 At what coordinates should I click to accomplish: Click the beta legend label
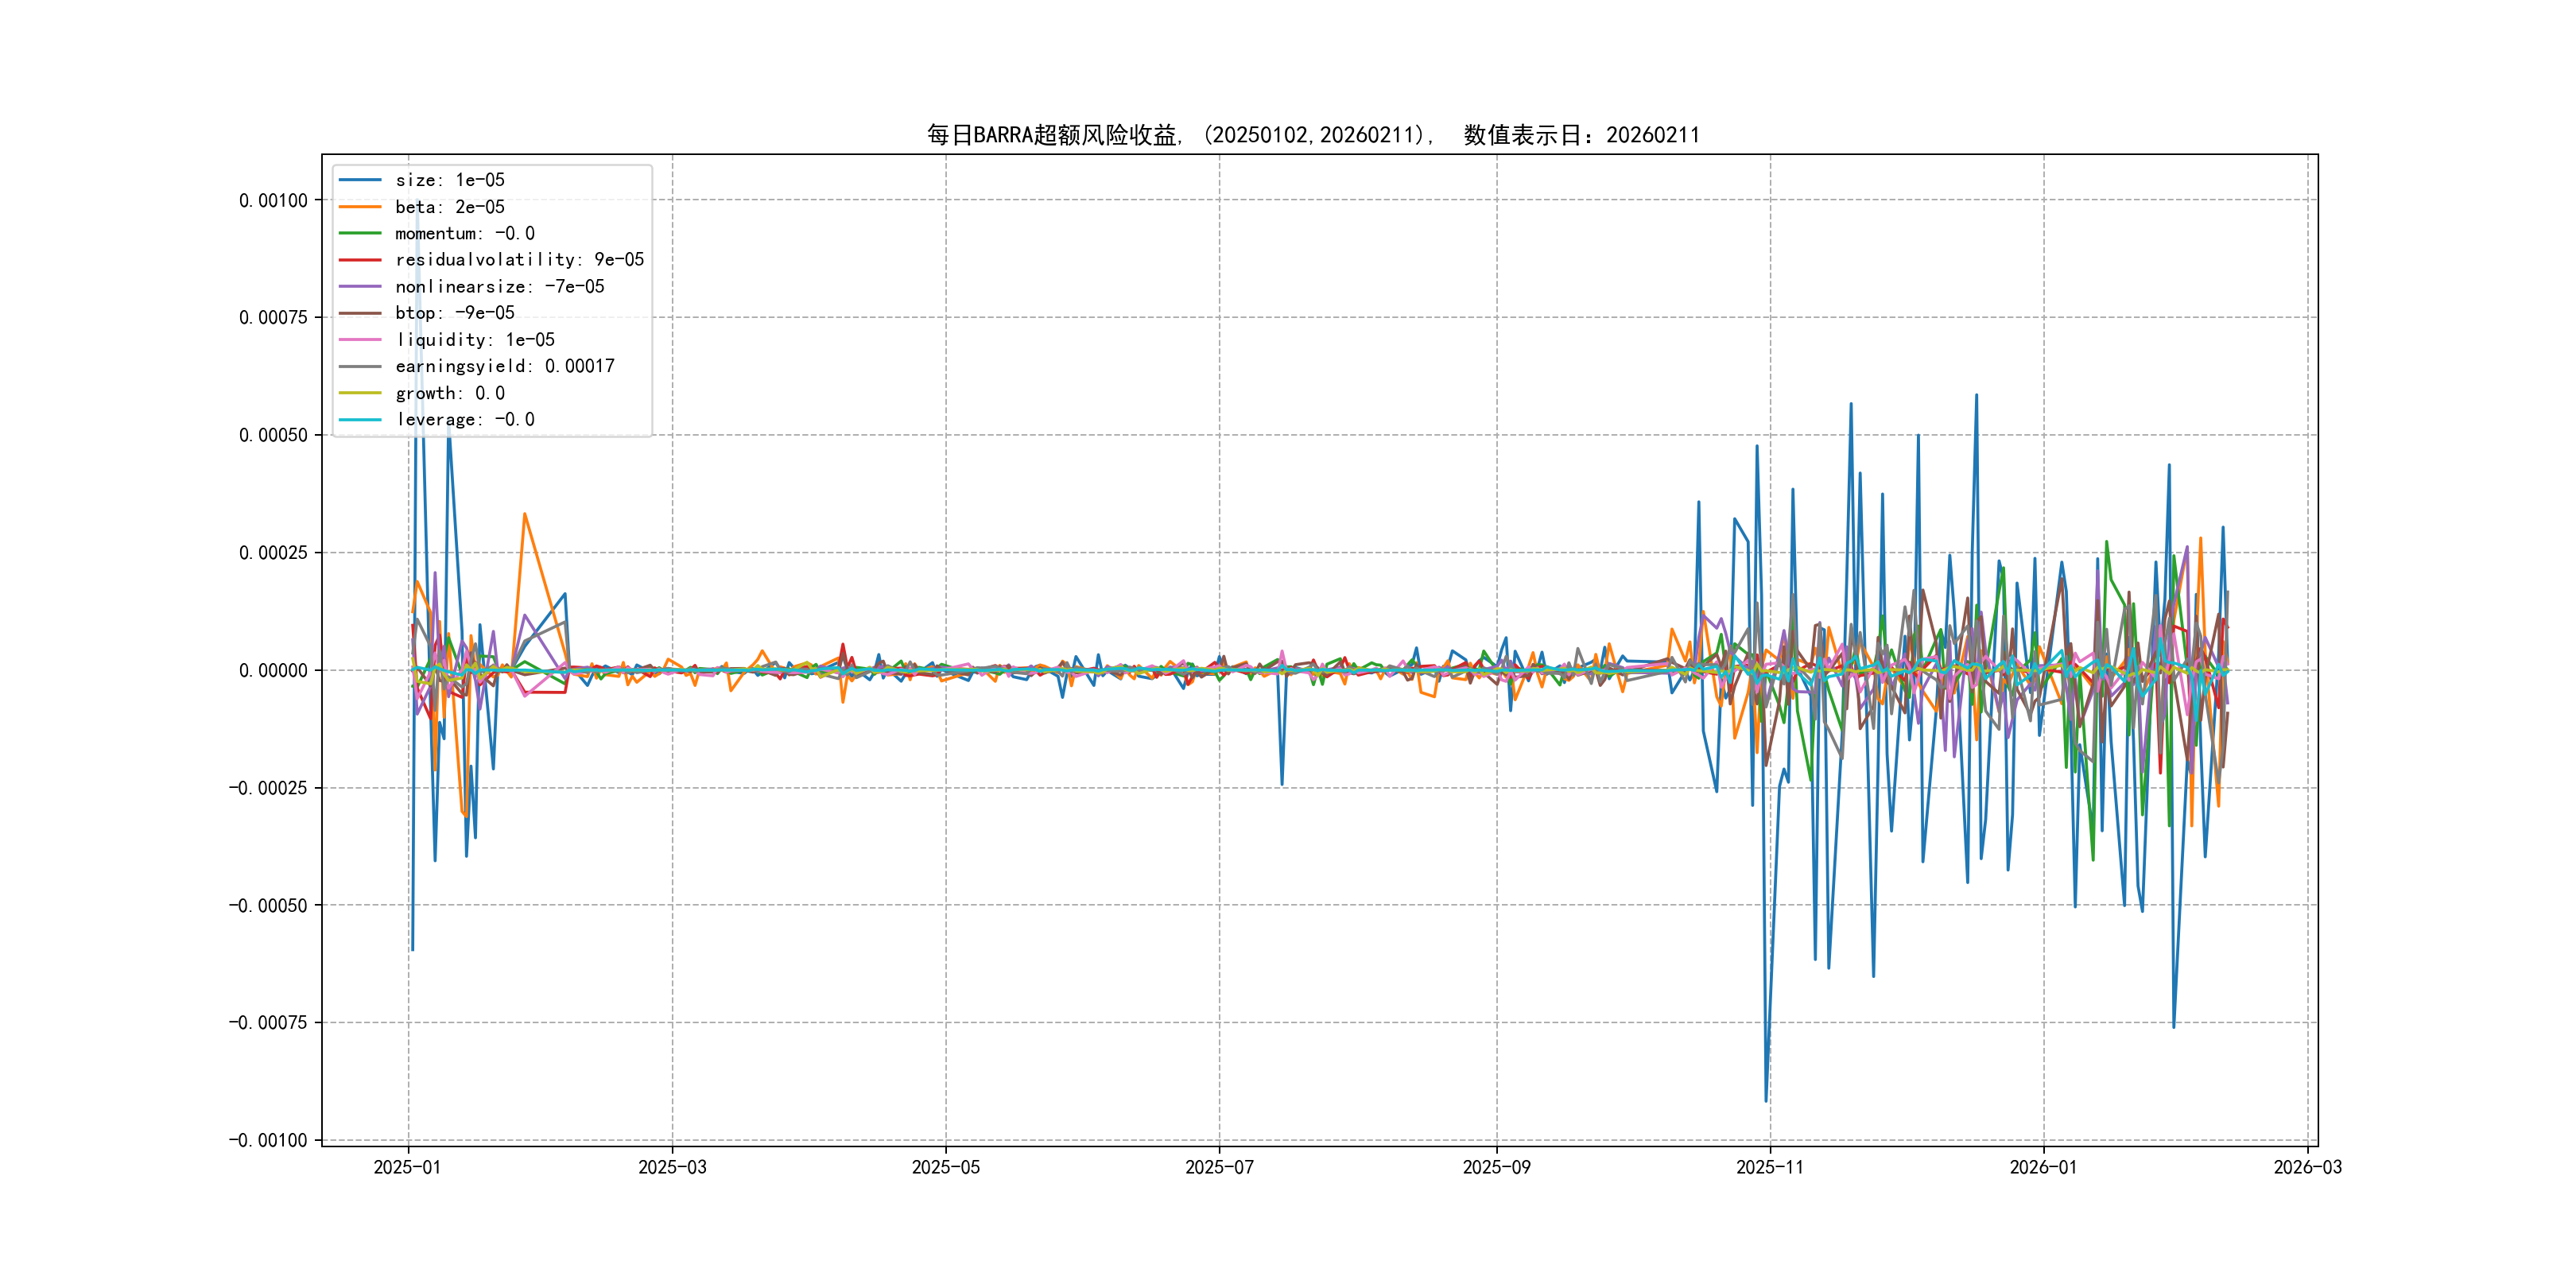(x=449, y=207)
